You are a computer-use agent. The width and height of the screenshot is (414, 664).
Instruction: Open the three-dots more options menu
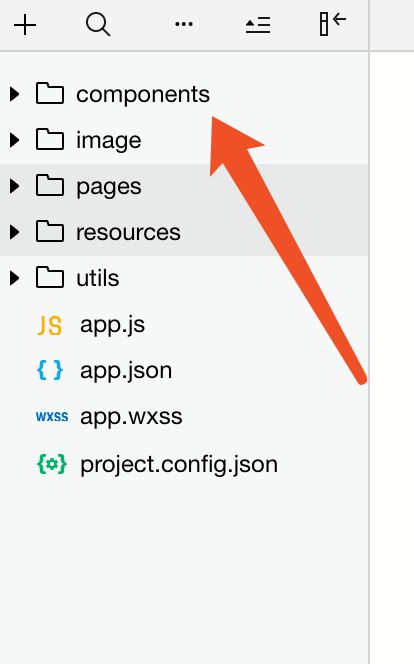184,24
